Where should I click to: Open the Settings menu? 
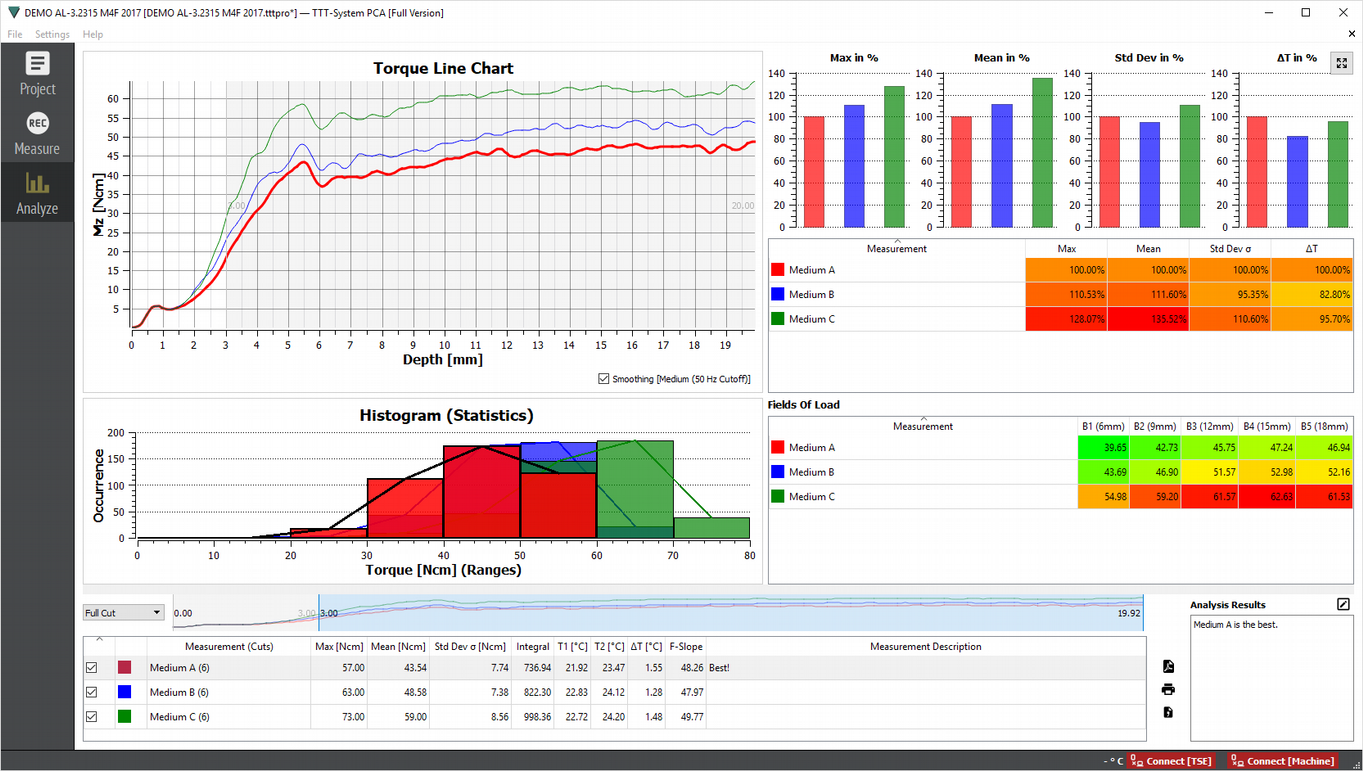pyautogui.click(x=51, y=33)
